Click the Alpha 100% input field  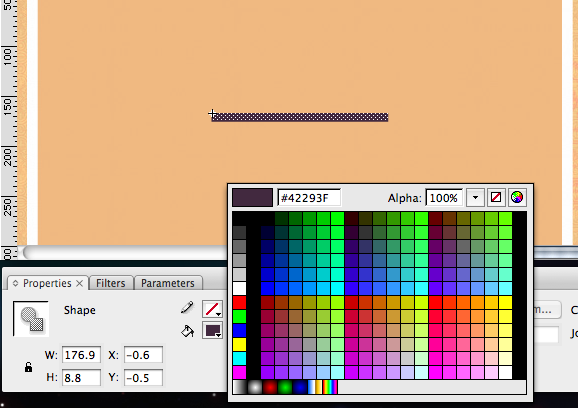click(x=444, y=198)
